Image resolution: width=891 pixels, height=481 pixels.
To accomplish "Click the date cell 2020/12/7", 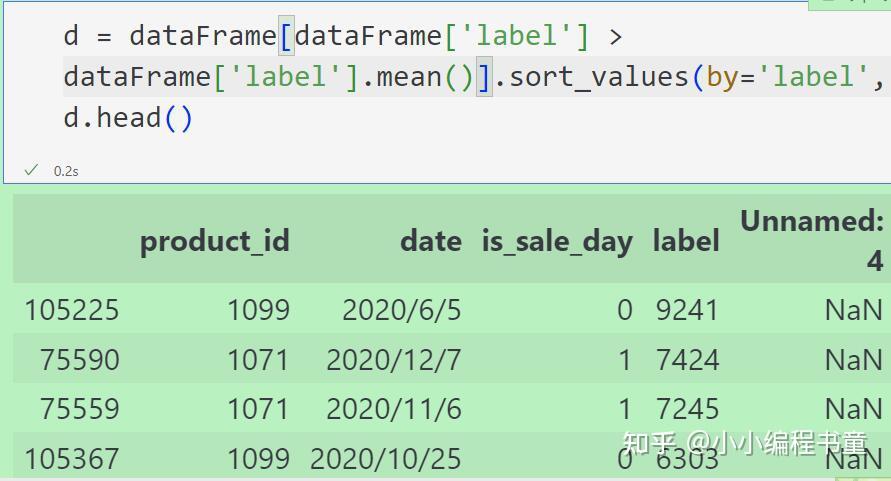I will 393,359.
